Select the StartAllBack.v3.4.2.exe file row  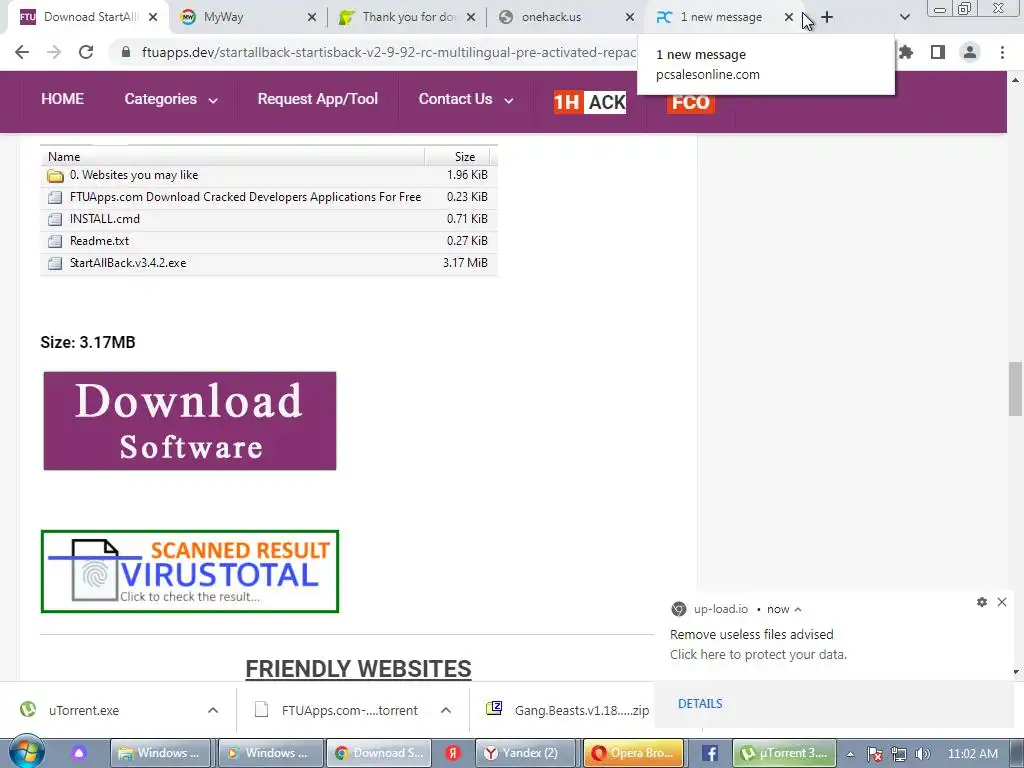(x=268, y=263)
